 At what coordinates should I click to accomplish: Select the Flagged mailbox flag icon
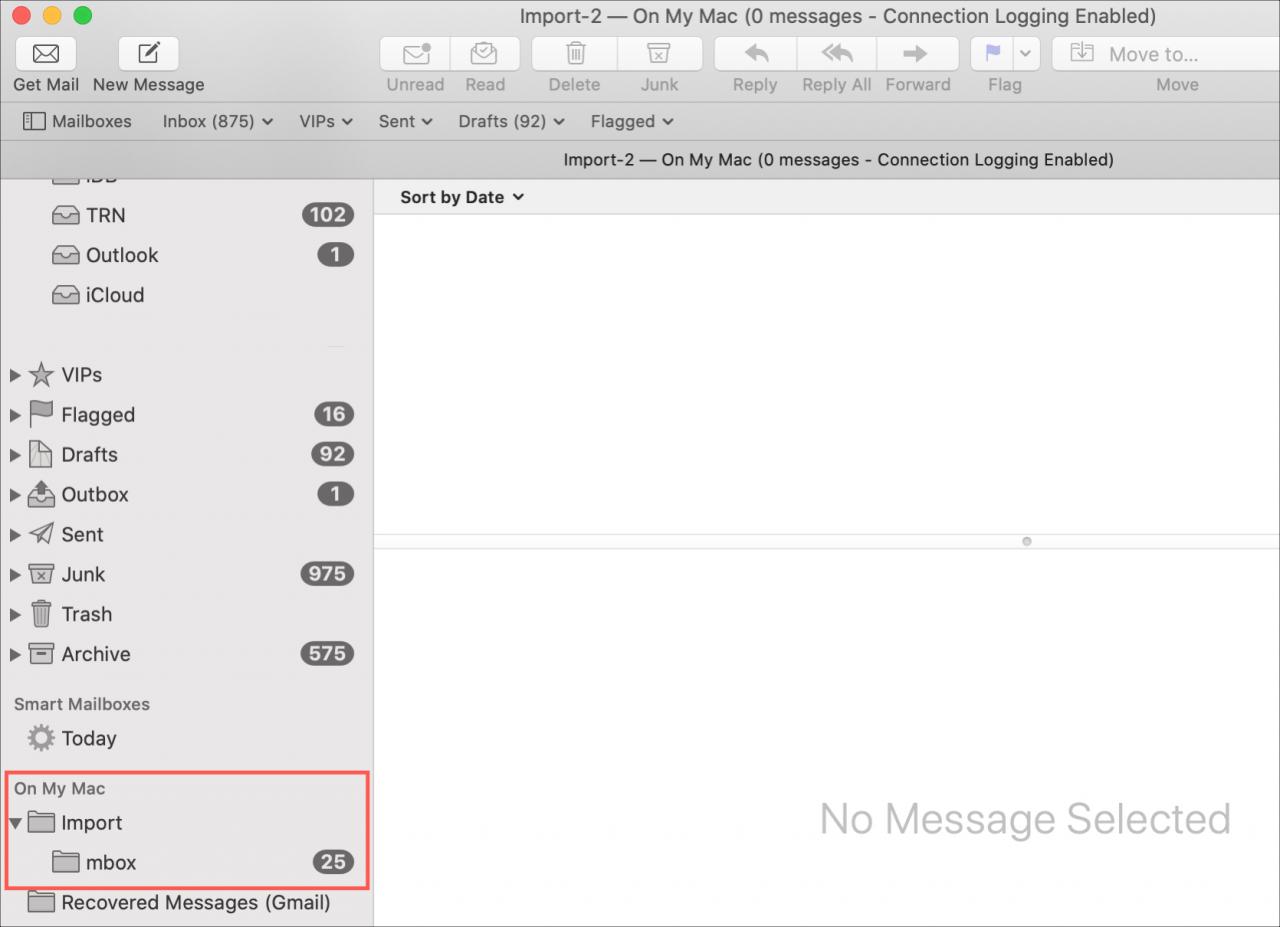41,414
